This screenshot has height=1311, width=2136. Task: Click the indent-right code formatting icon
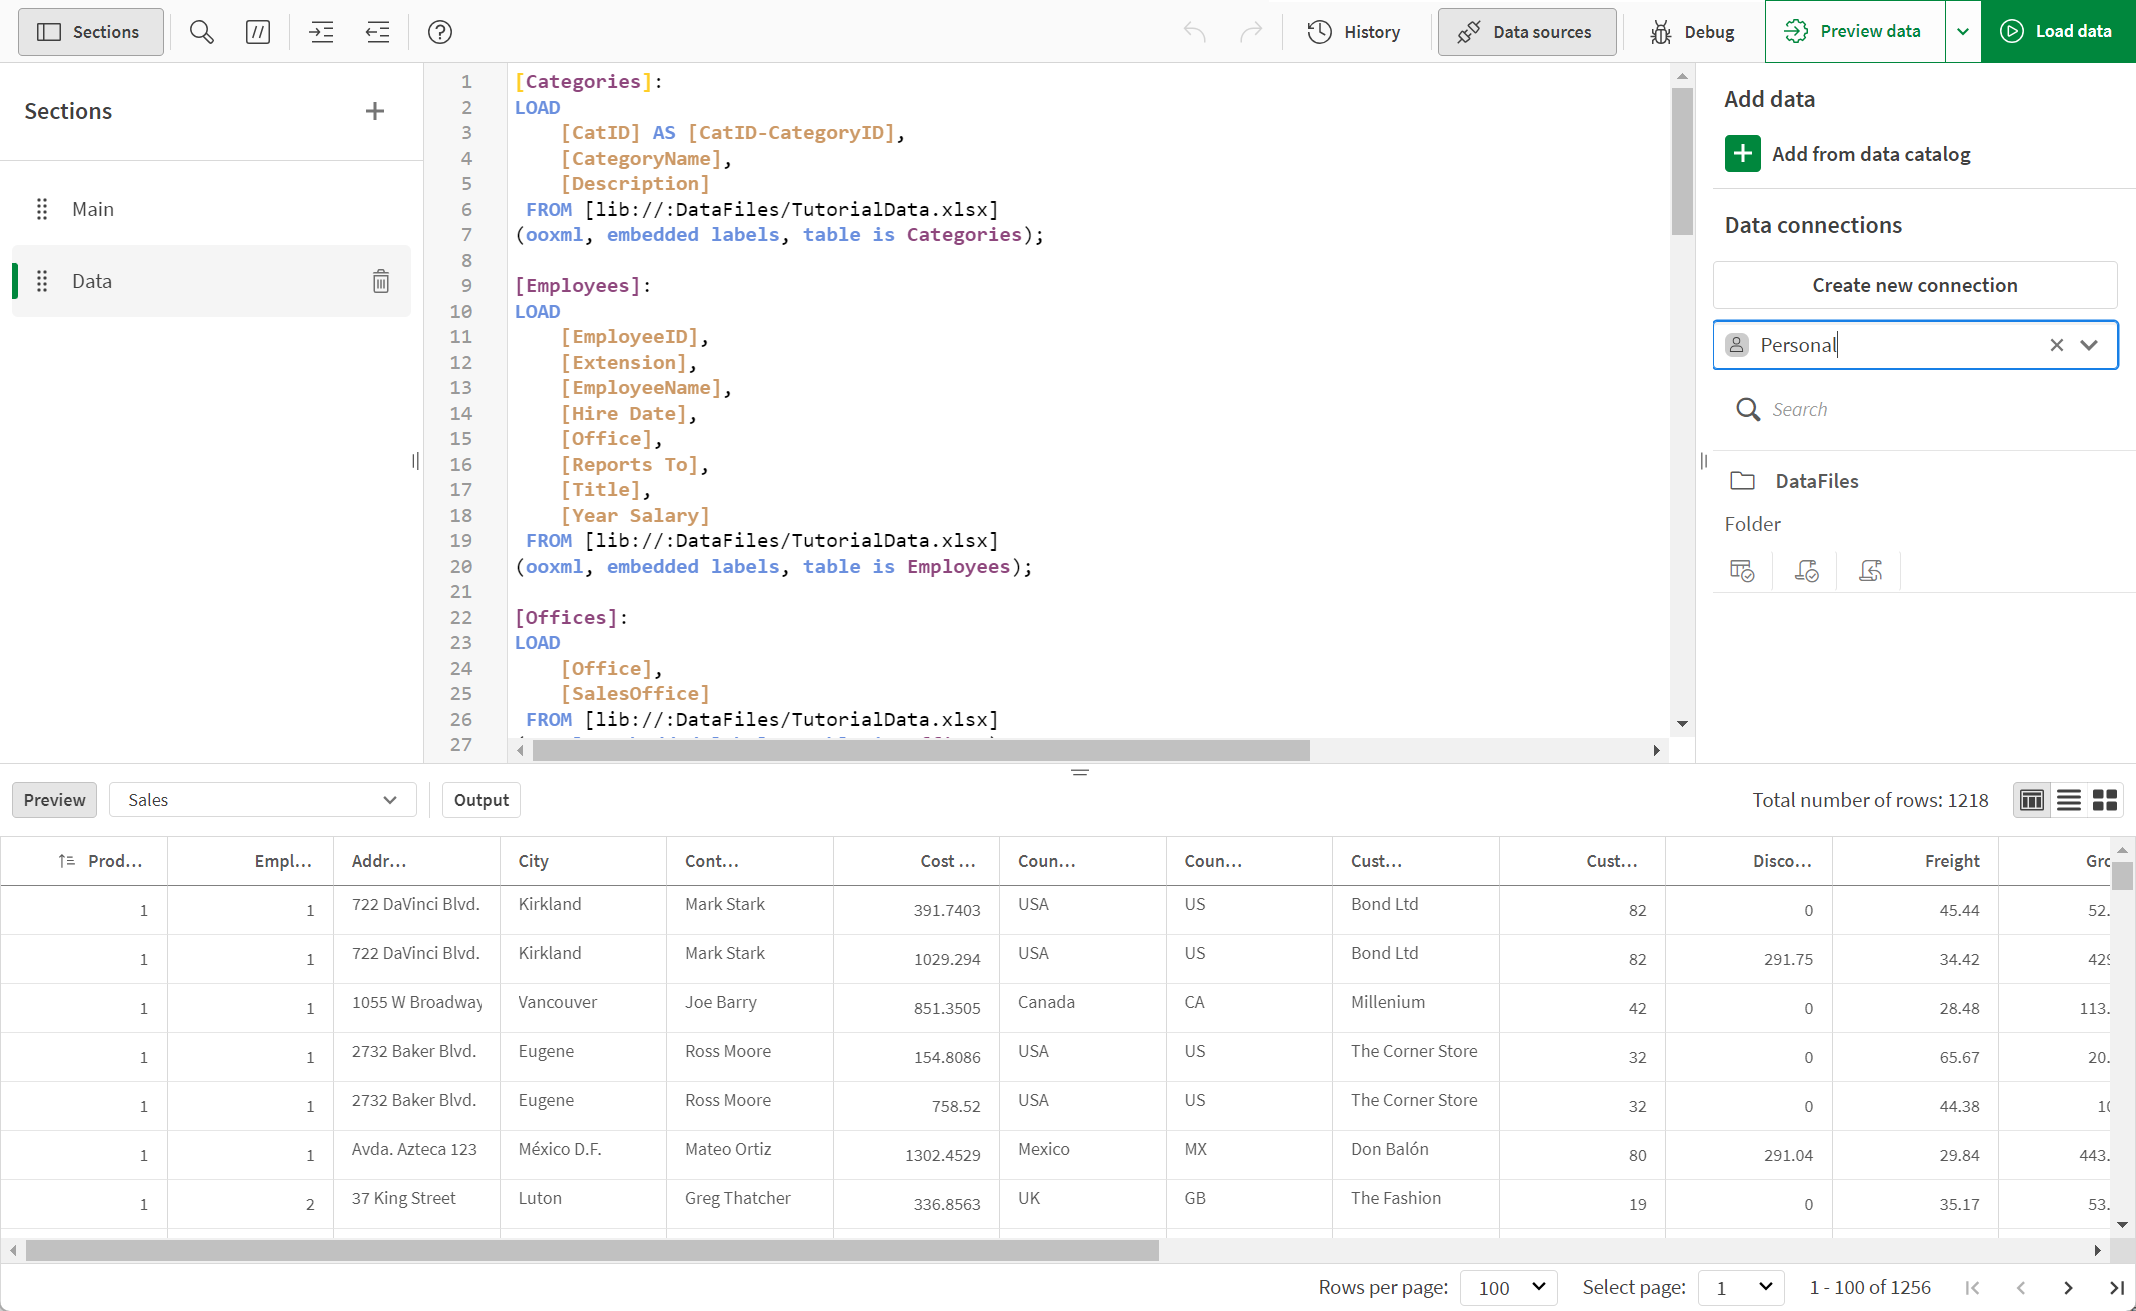point(322,32)
